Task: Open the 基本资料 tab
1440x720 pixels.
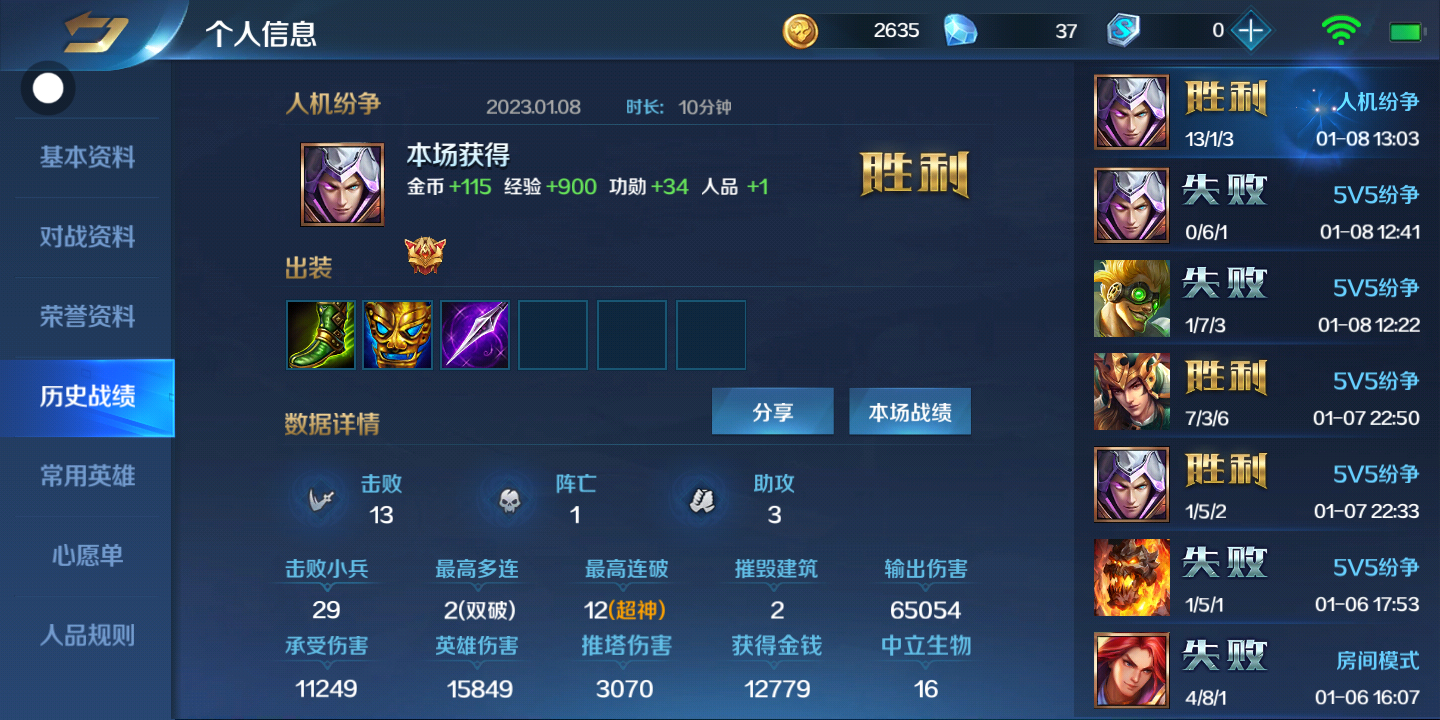Action: tap(87, 157)
